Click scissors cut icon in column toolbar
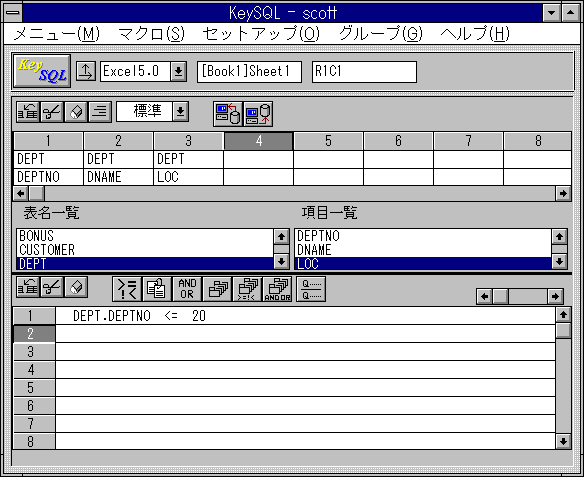 point(52,112)
